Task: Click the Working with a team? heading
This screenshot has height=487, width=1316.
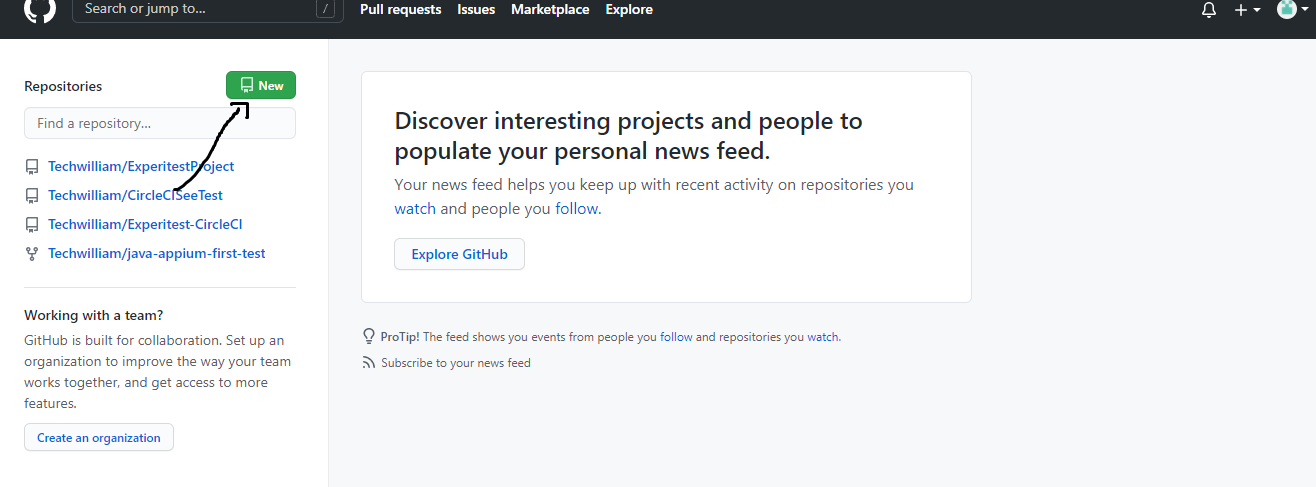Action: click(x=94, y=315)
